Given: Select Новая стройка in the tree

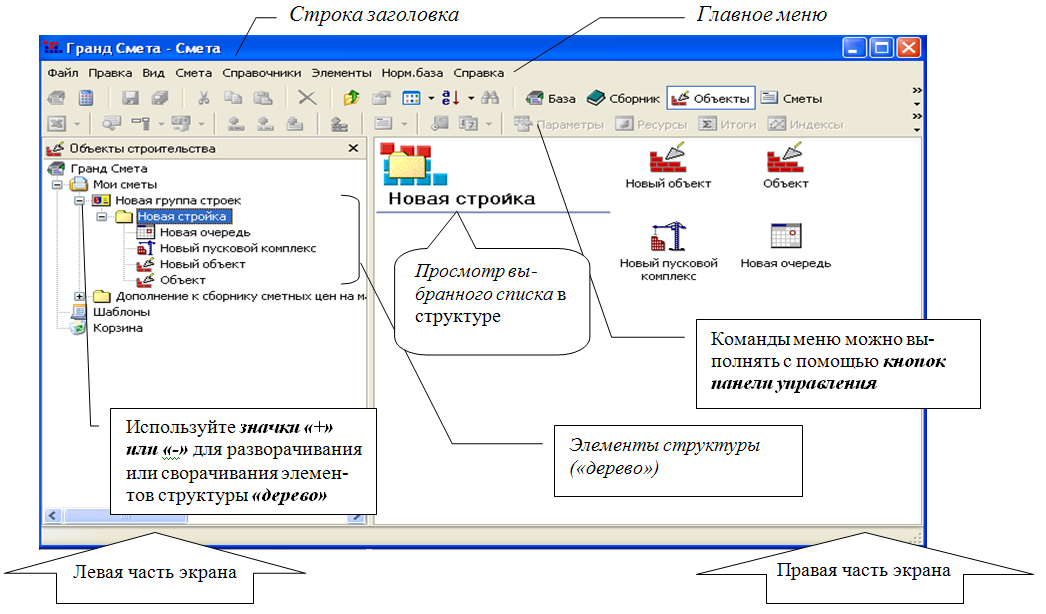Looking at the screenshot, I should (x=184, y=217).
